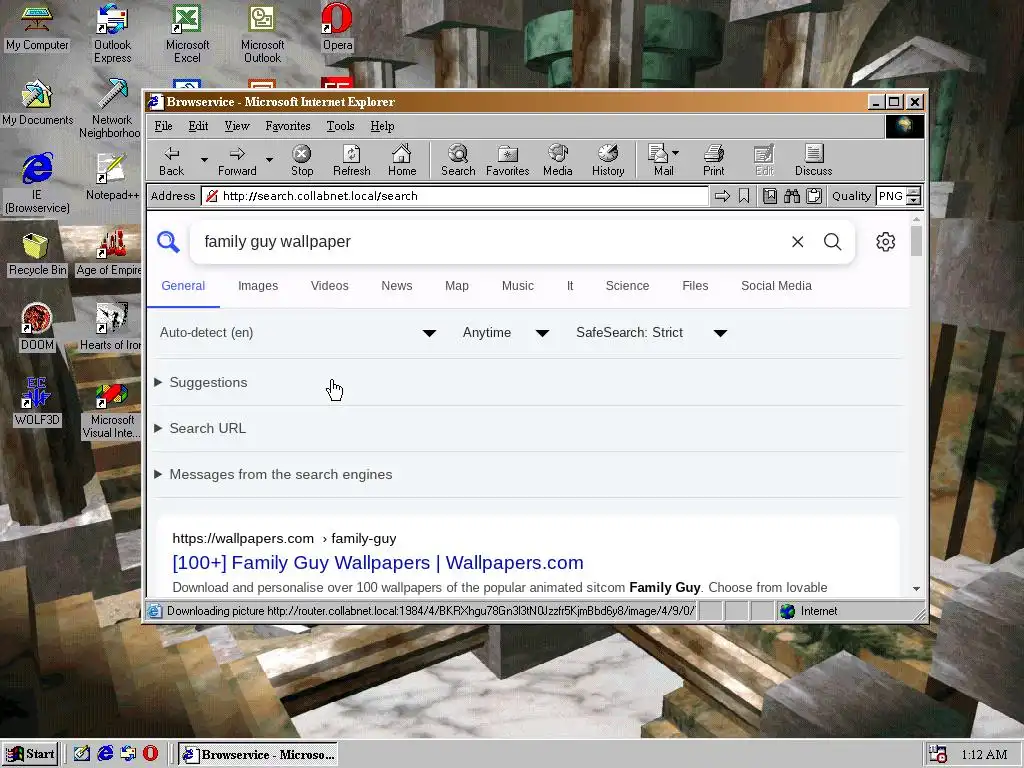Open the Favorites toolbar button

507,161
